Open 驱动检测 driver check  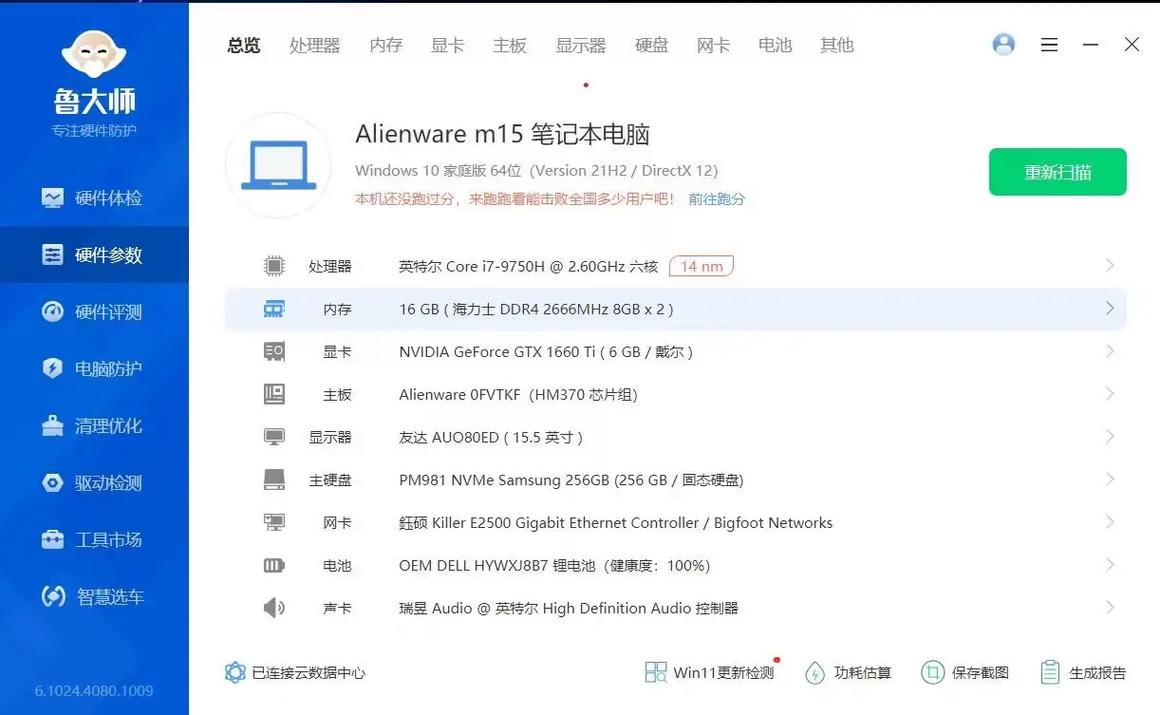[94, 483]
